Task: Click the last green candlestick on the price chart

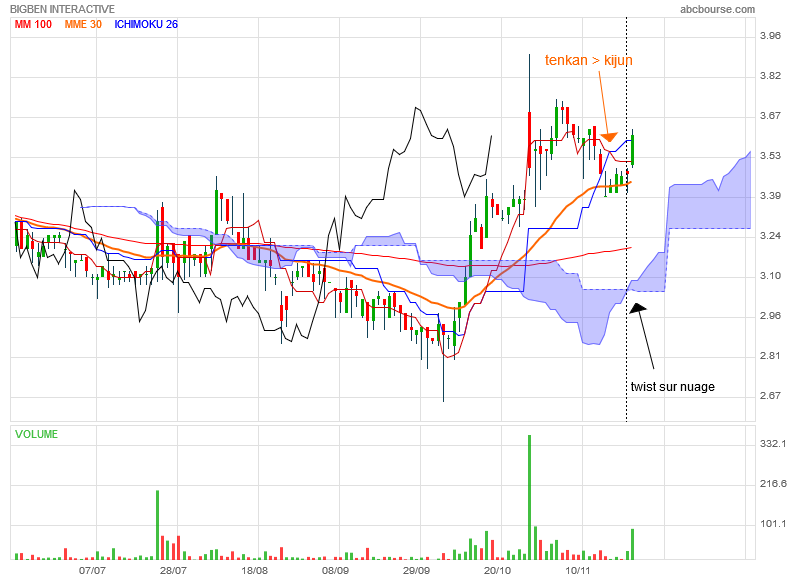Action: click(633, 149)
